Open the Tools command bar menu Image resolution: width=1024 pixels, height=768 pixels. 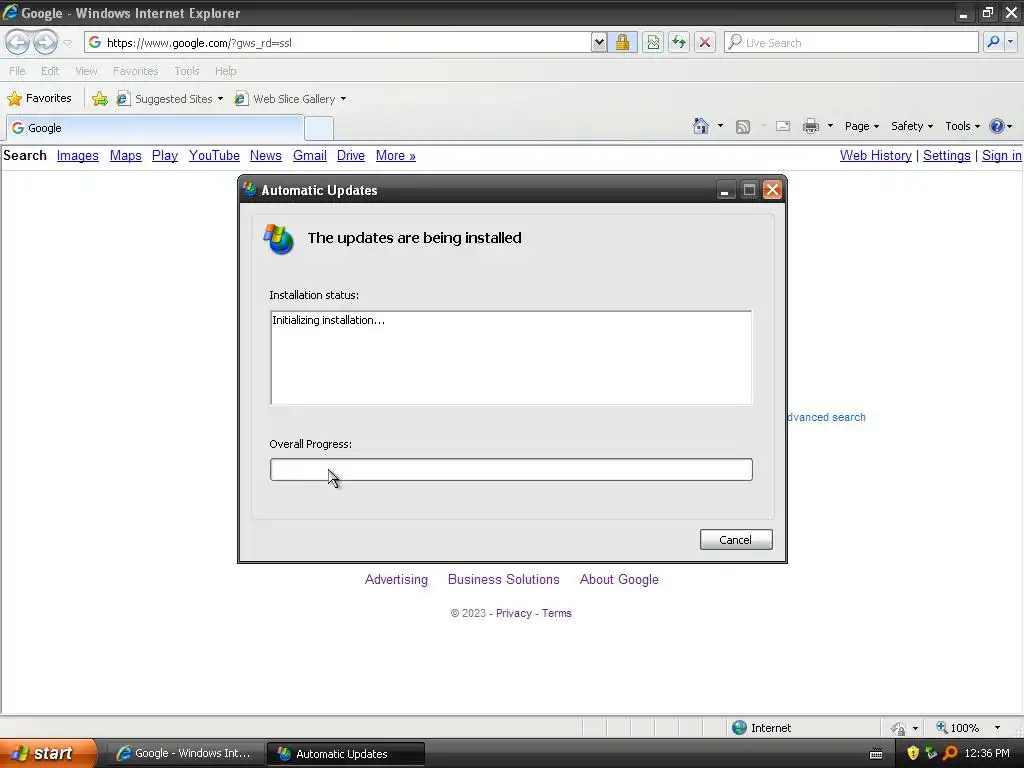(x=963, y=126)
